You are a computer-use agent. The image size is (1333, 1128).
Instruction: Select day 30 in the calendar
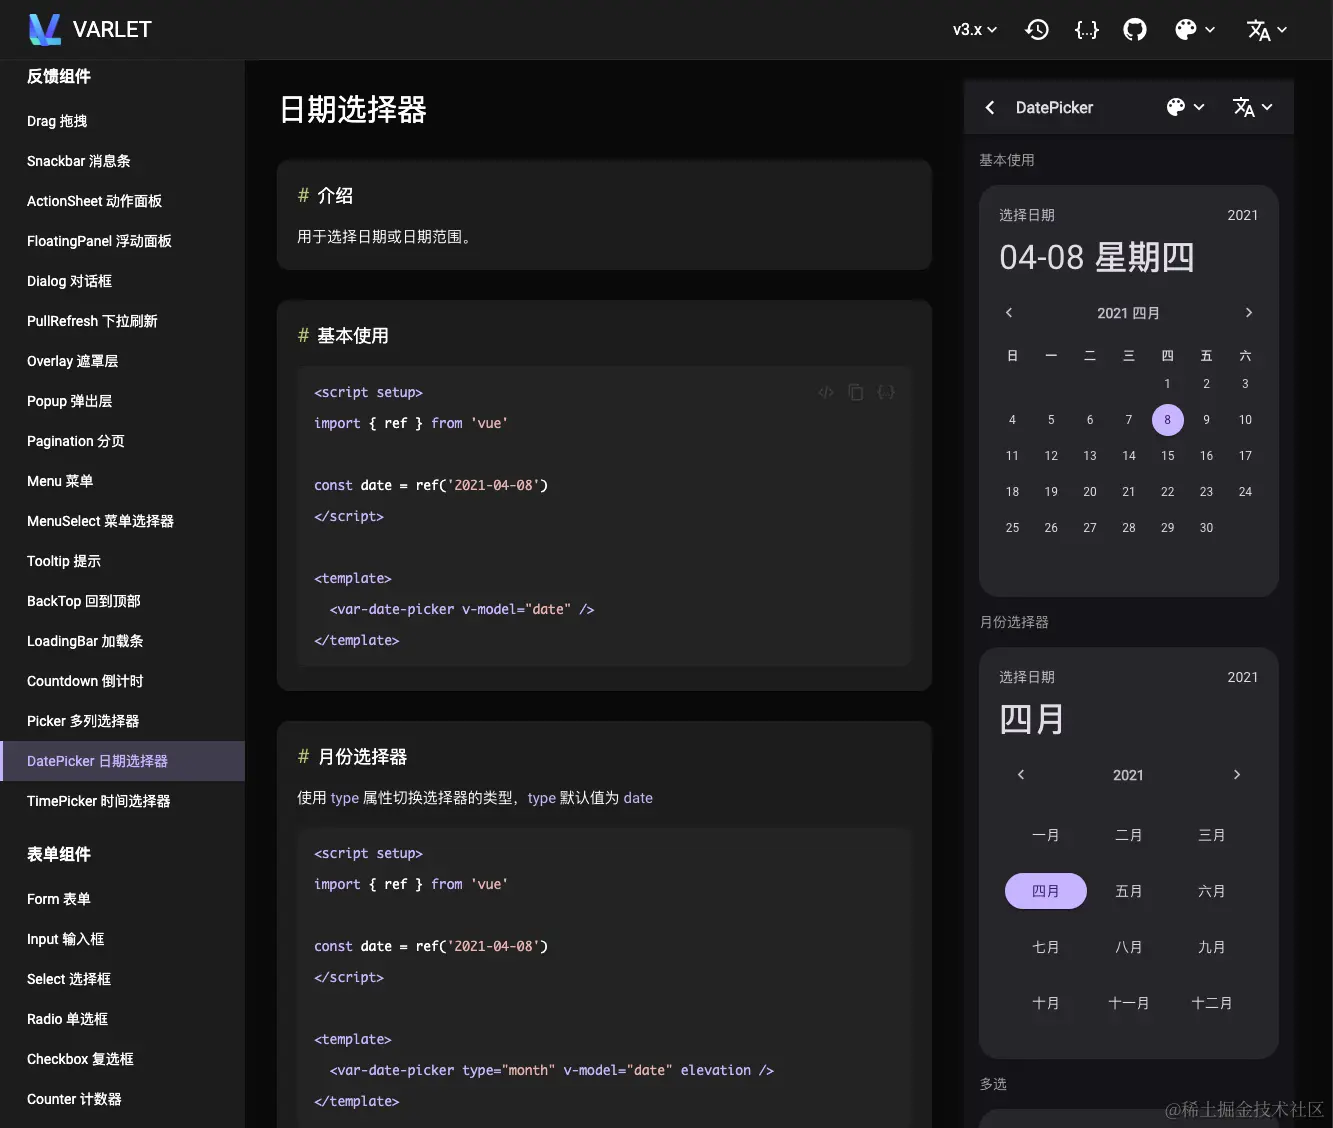coord(1206,528)
